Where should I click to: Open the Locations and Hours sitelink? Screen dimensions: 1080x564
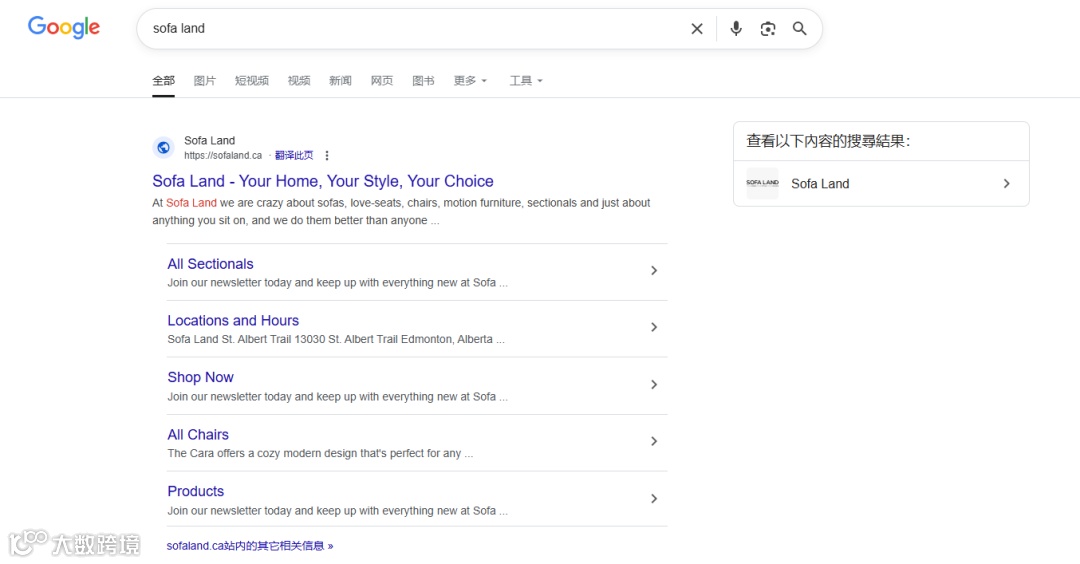[x=233, y=320]
